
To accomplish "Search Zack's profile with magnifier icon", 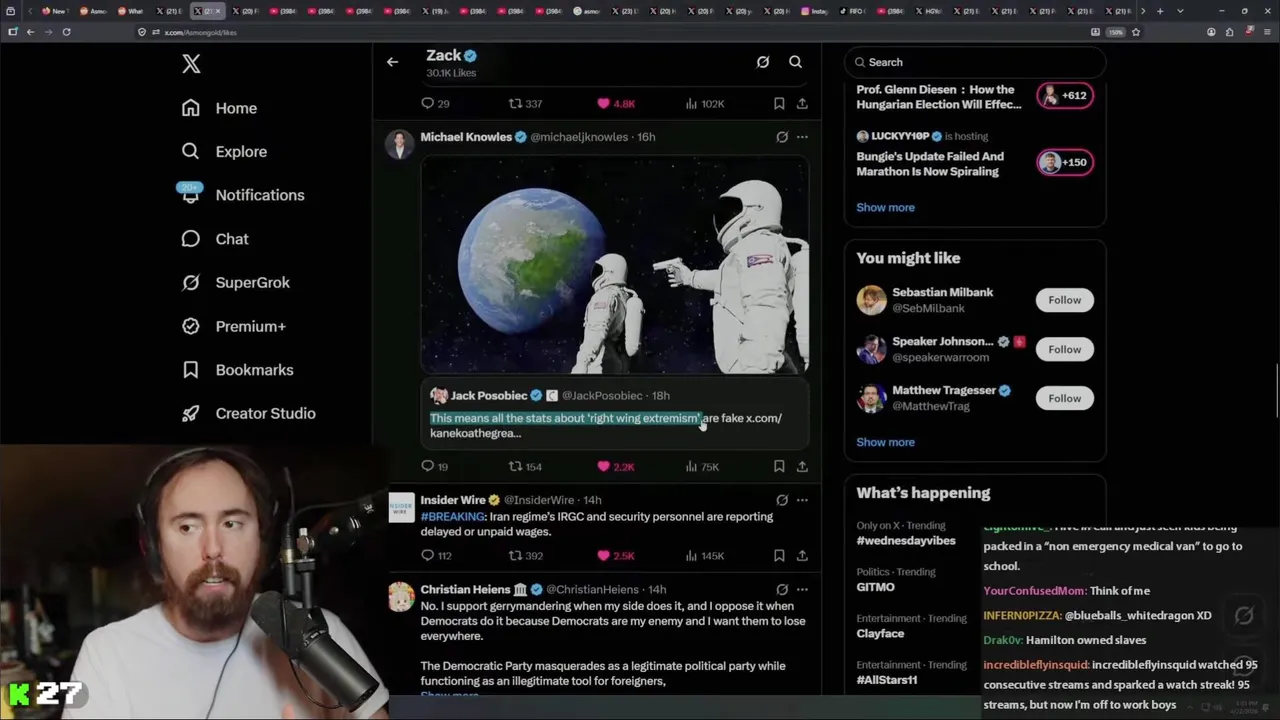I will click(796, 62).
